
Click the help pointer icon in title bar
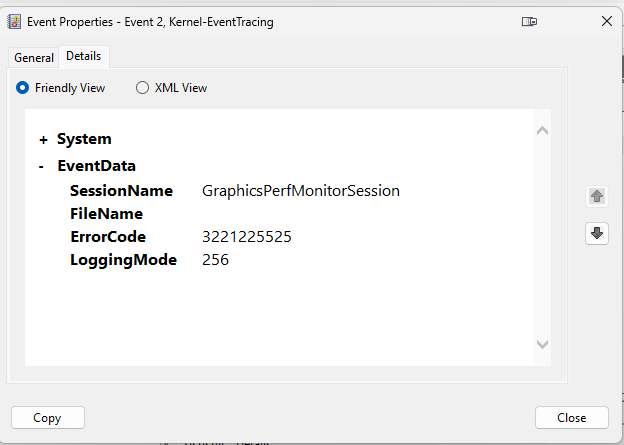[529, 21]
